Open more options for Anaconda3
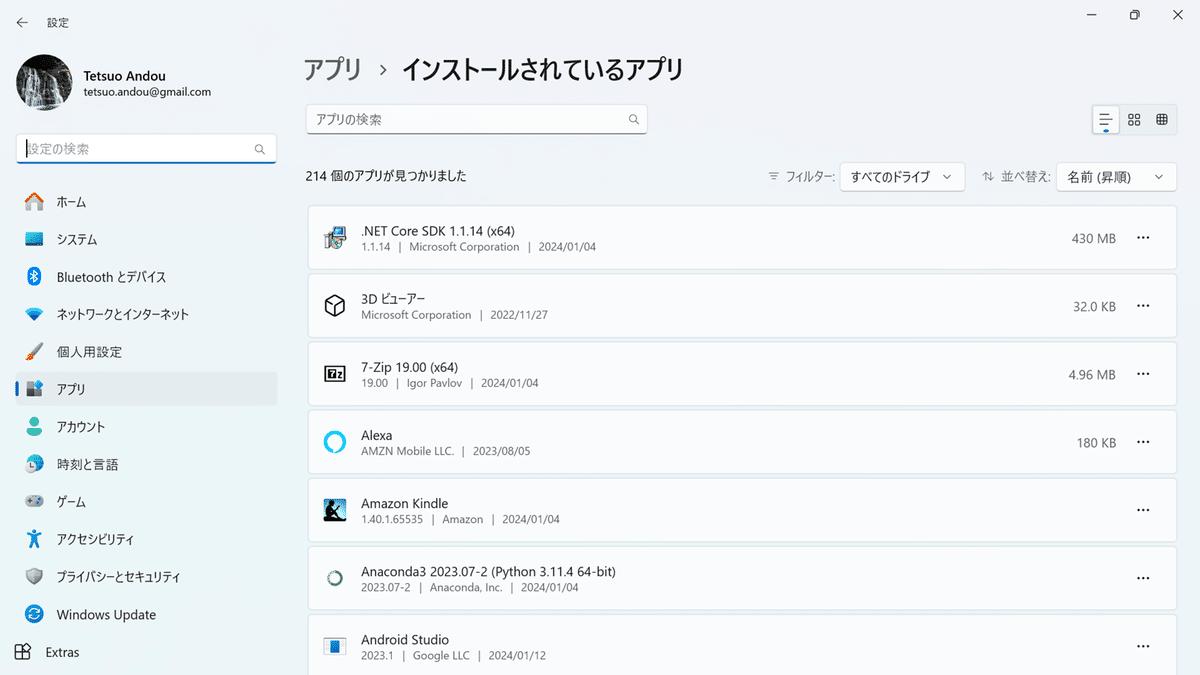The image size is (1200, 675). click(x=1144, y=578)
